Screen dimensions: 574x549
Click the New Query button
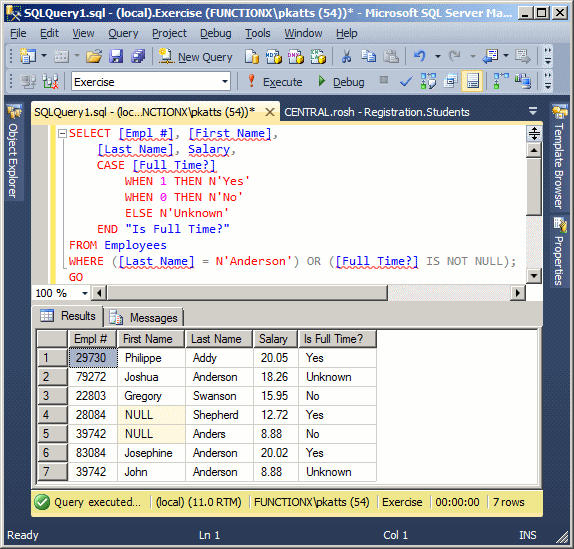[x=195, y=57]
